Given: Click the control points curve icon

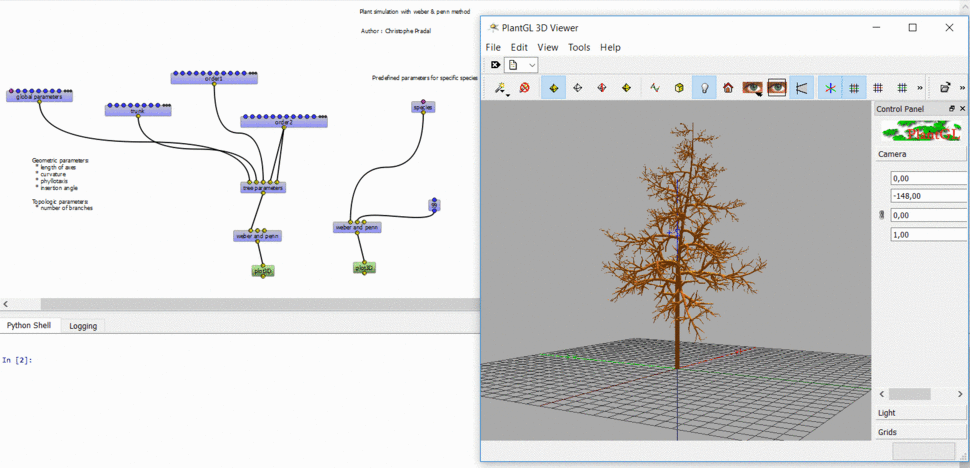Looking at the screenshot, I should point(655,88).
